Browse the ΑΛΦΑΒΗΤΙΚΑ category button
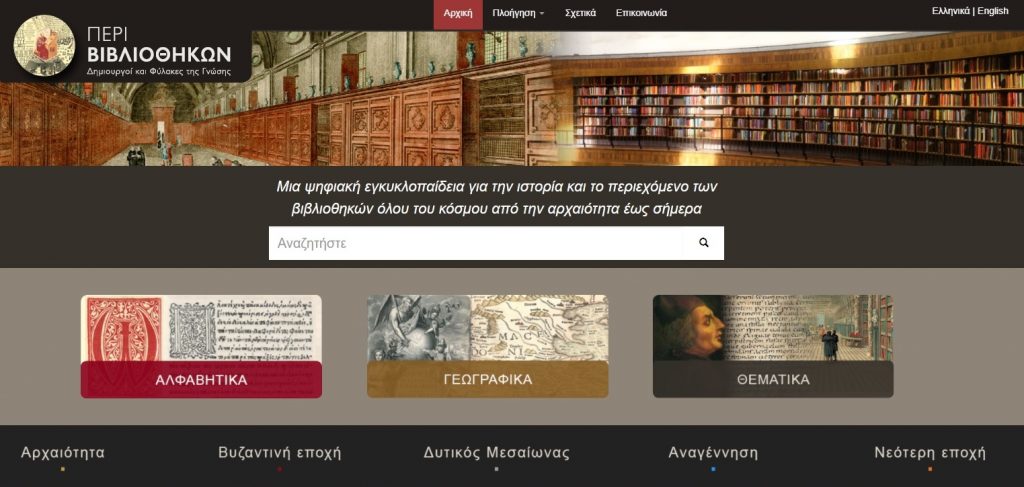 (x=201, y=380)
